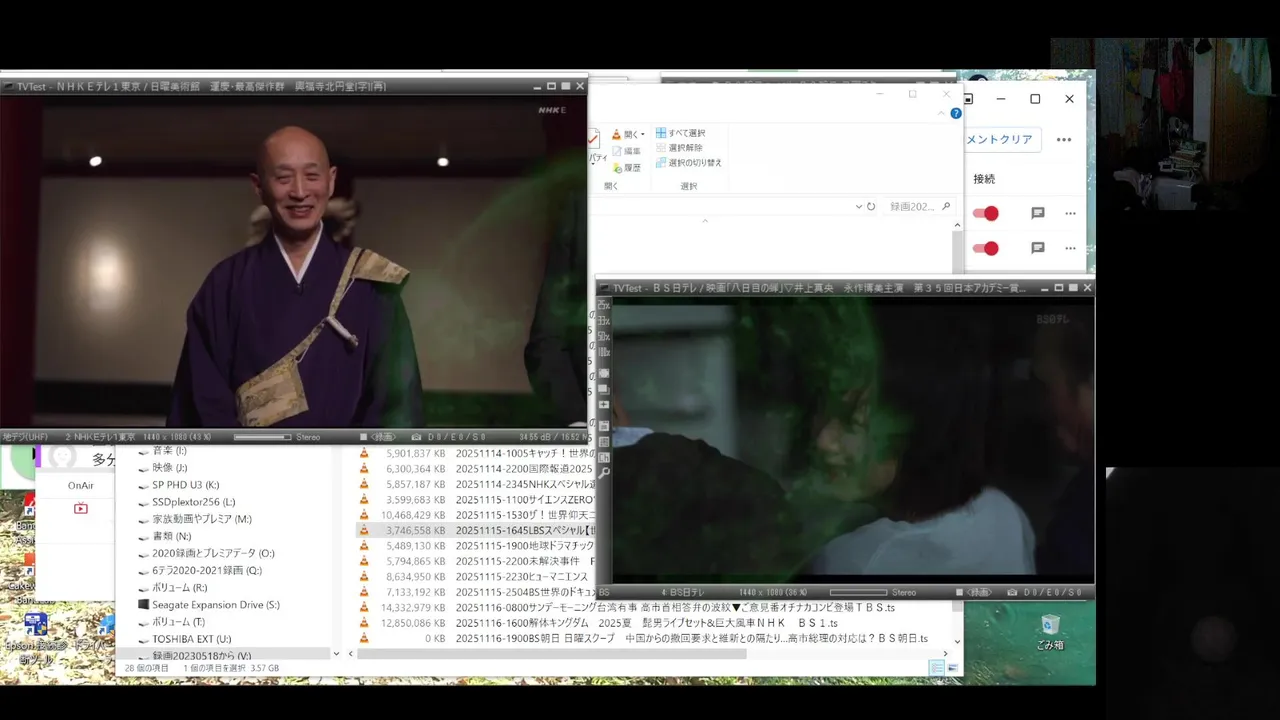Expand the 開く dropdown arrow
Image resolution: width=1280 pixels, height=720 pixels.
click(x=643, y=135)
